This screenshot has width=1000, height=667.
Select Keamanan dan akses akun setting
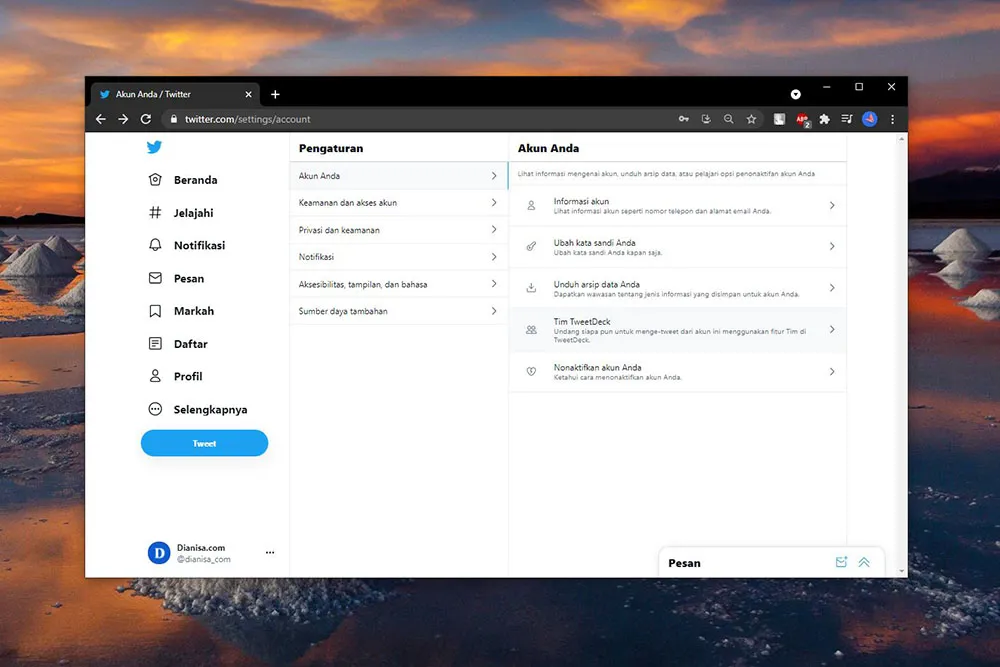(398, 203)
